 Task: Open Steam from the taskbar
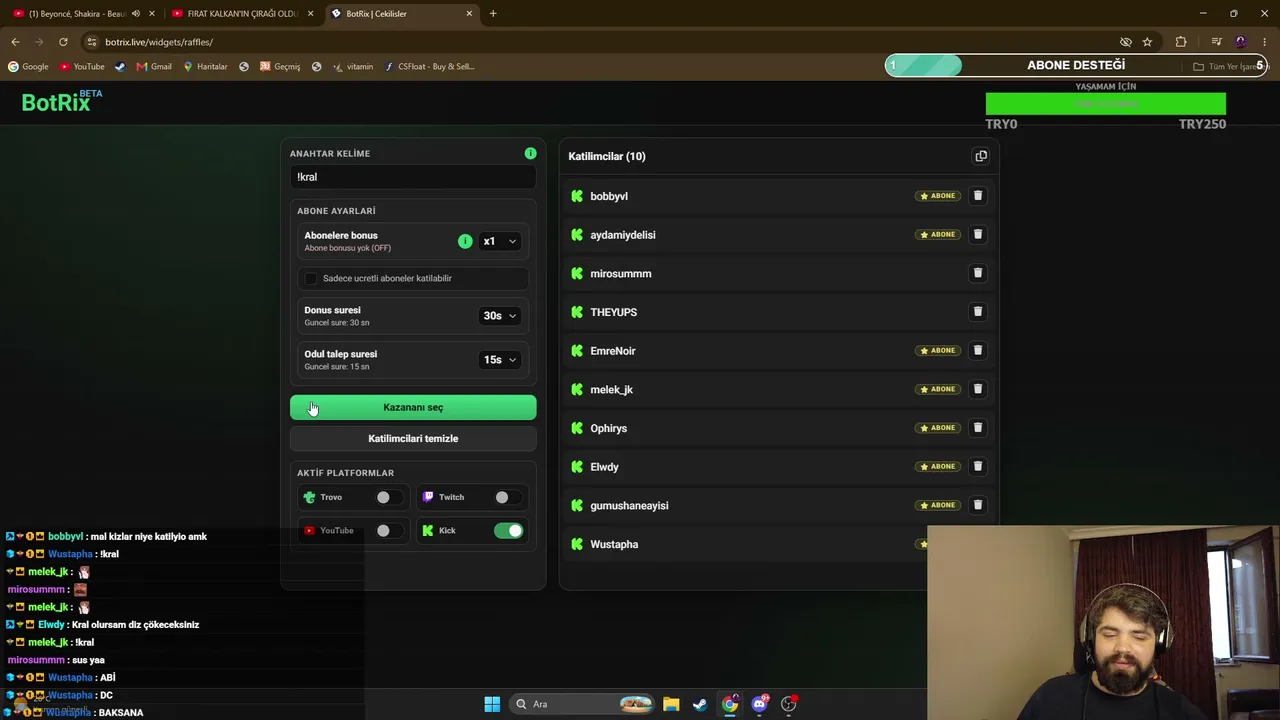[700, 704]
